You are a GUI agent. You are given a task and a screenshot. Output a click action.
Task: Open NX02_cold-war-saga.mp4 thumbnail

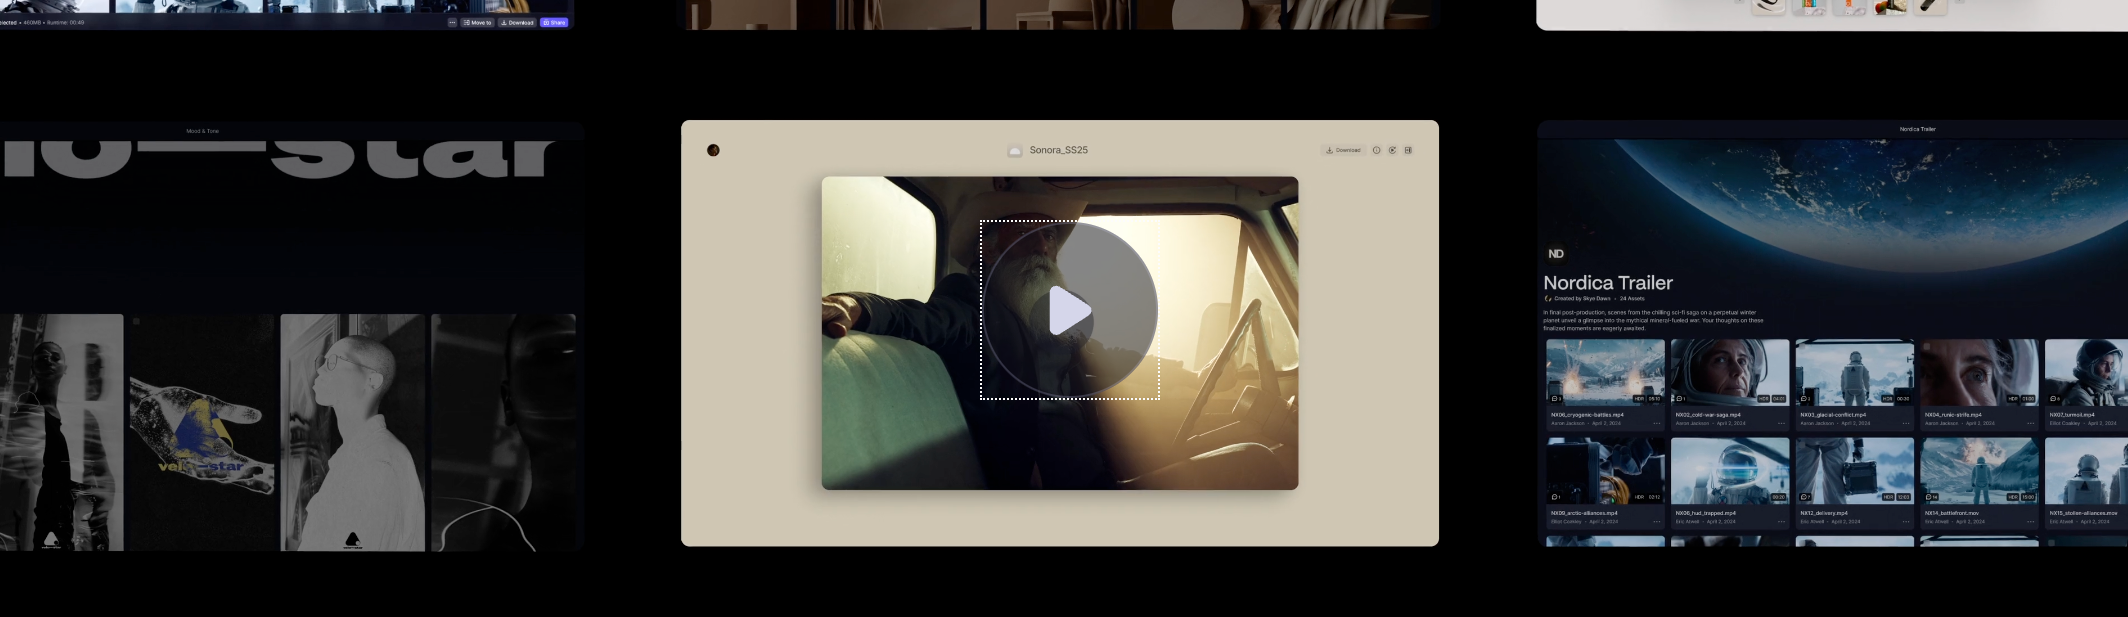click(x=1730, y=371)
